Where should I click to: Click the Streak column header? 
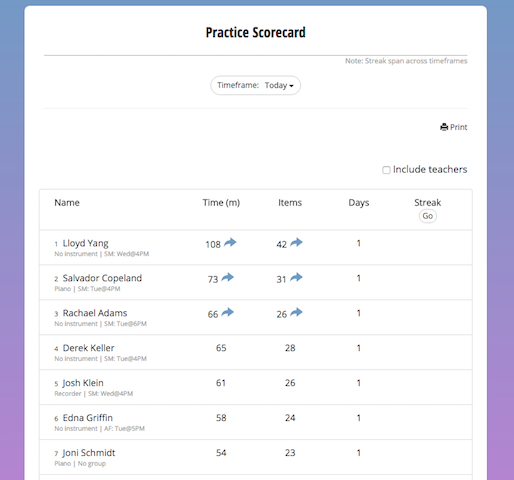428,203
